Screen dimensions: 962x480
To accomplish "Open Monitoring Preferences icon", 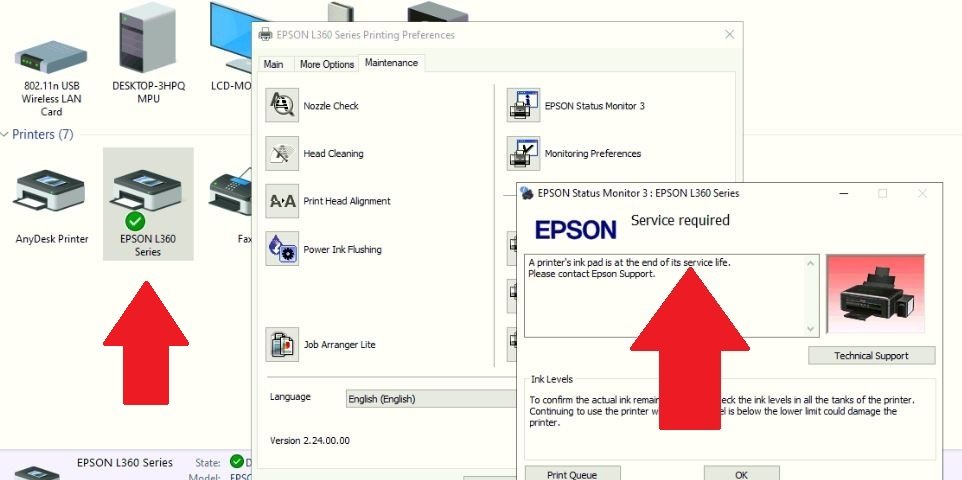I will (523, 153).
